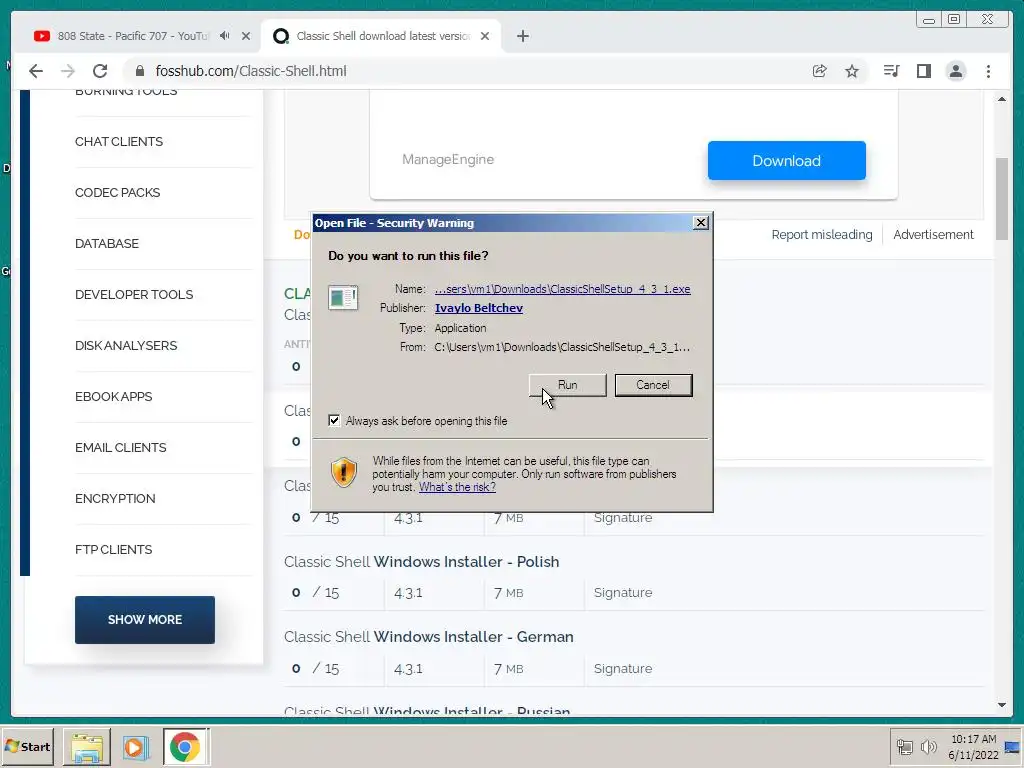1024x768 pixels.
Task: Reload the fosshub page
Action: coord(100,71)
